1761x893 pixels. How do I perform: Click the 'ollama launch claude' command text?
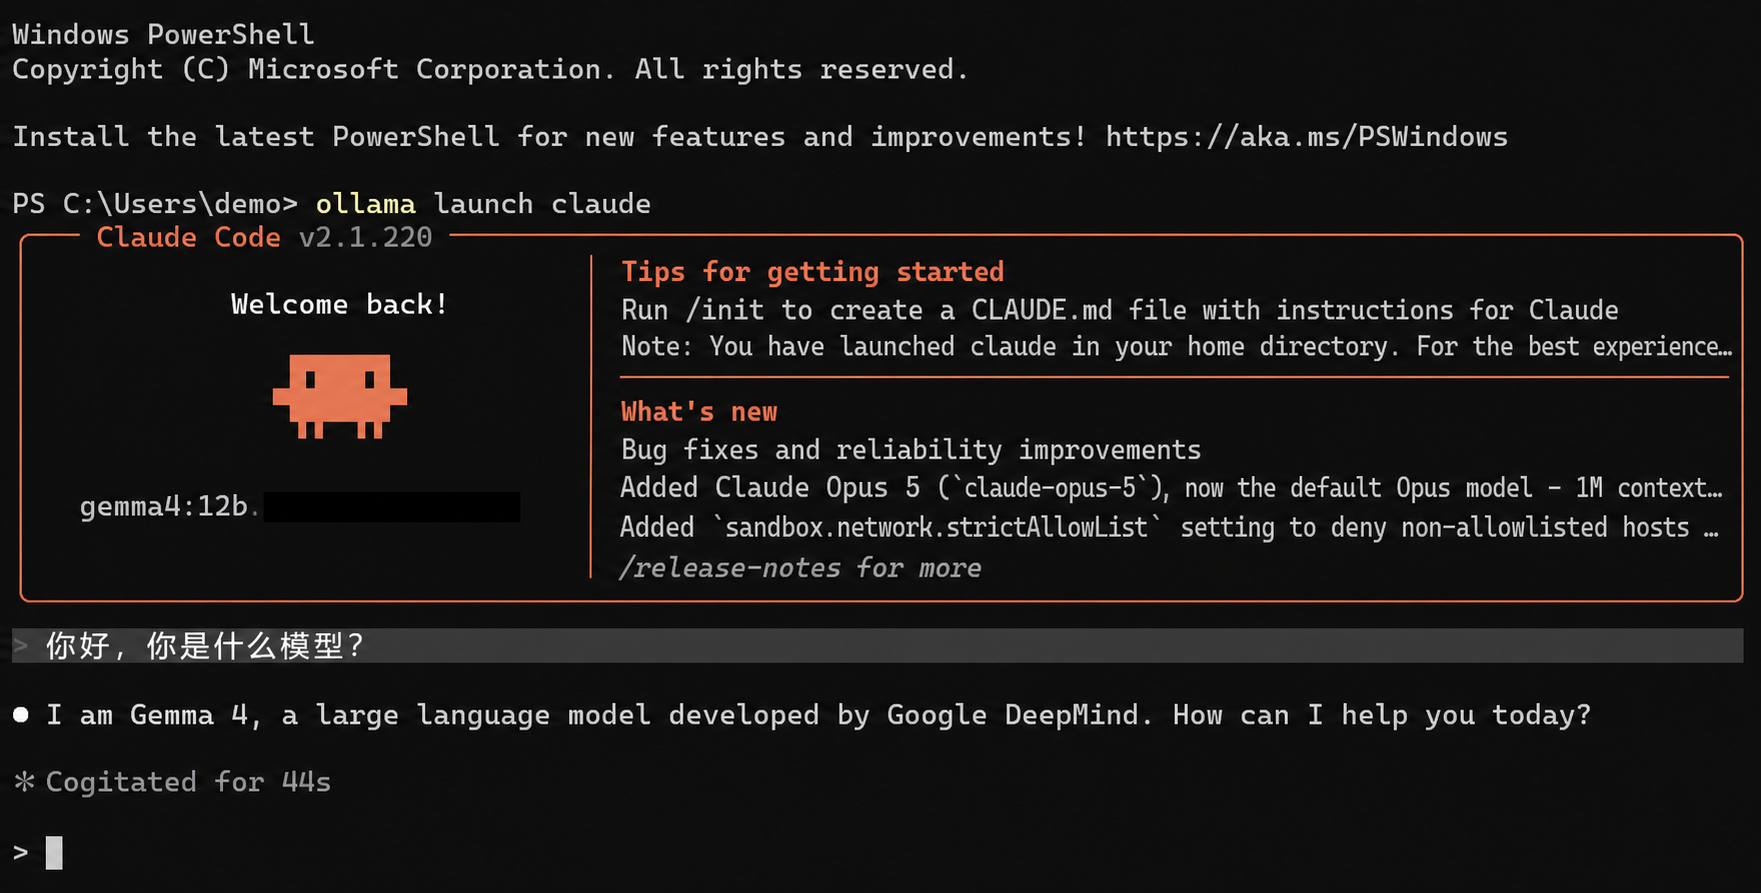tap(483, 204)
